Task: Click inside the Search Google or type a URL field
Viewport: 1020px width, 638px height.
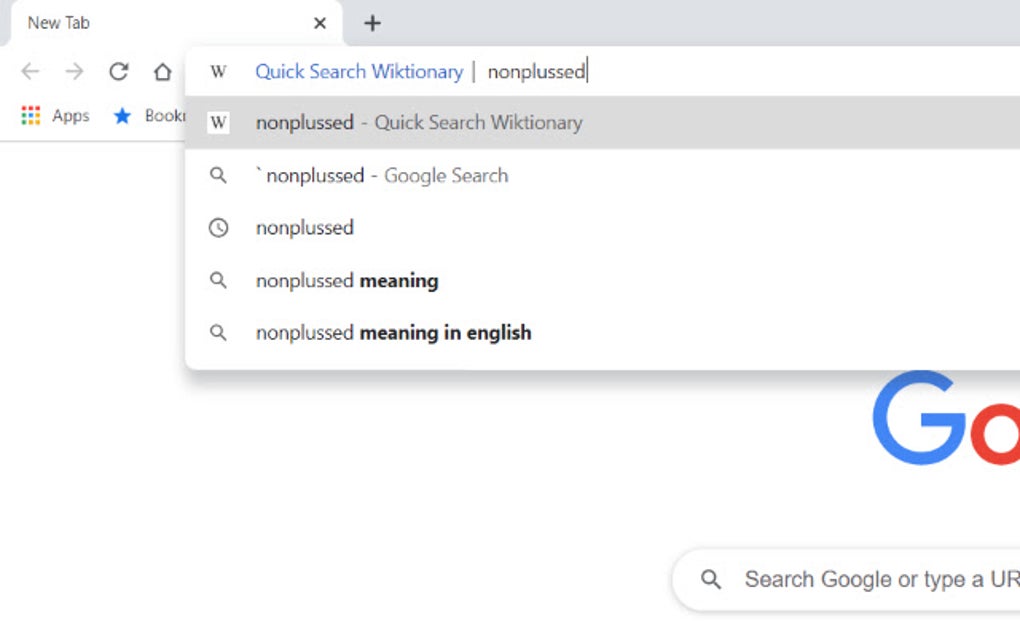Action: (x=880, y=579)
